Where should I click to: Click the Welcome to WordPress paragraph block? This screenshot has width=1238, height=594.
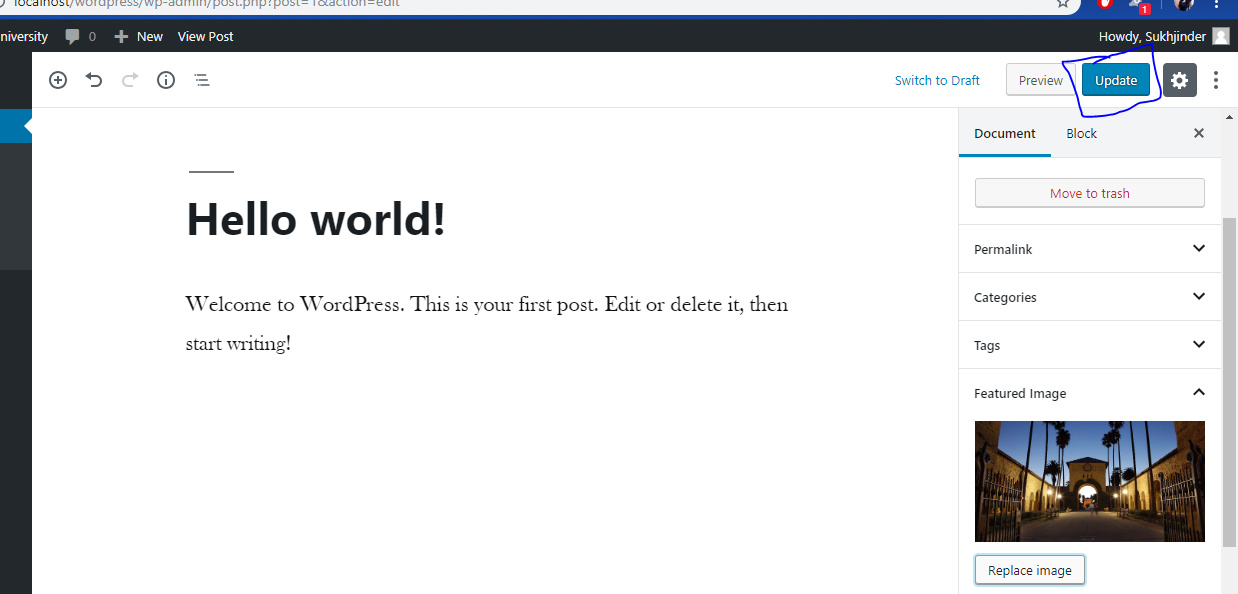tap(487, 323)
